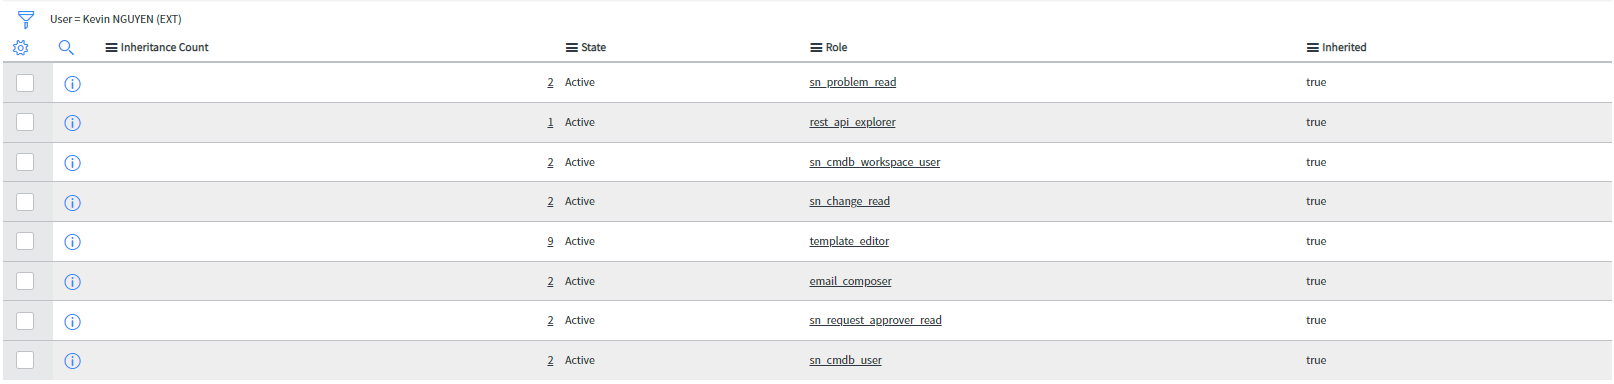
Task: Preview the rest_api_explorer record info icon
Action: (x=72, y=123)
